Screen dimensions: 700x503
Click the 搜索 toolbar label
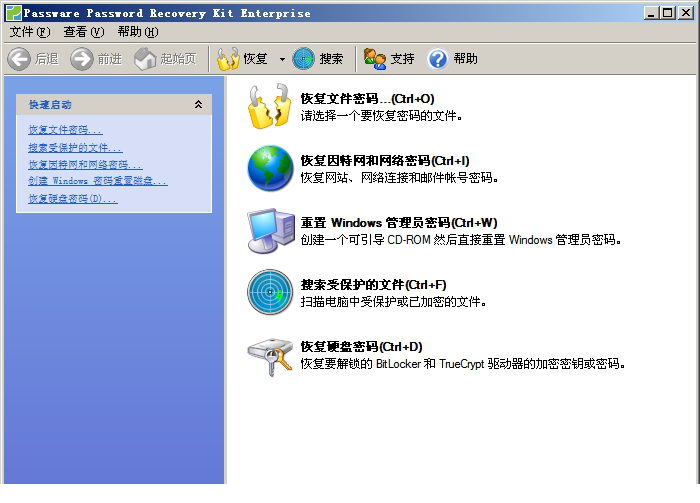[x=331, y=59]
